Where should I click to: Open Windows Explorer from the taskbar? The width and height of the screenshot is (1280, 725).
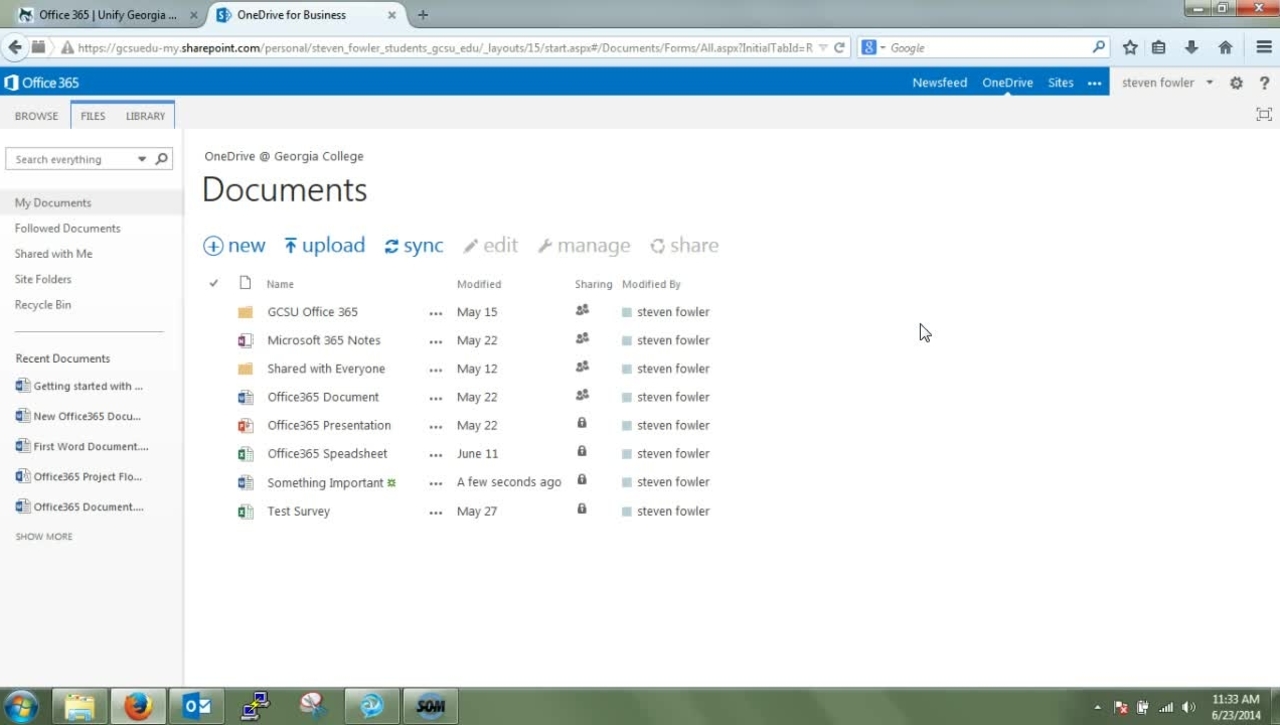tap(80, 706)
